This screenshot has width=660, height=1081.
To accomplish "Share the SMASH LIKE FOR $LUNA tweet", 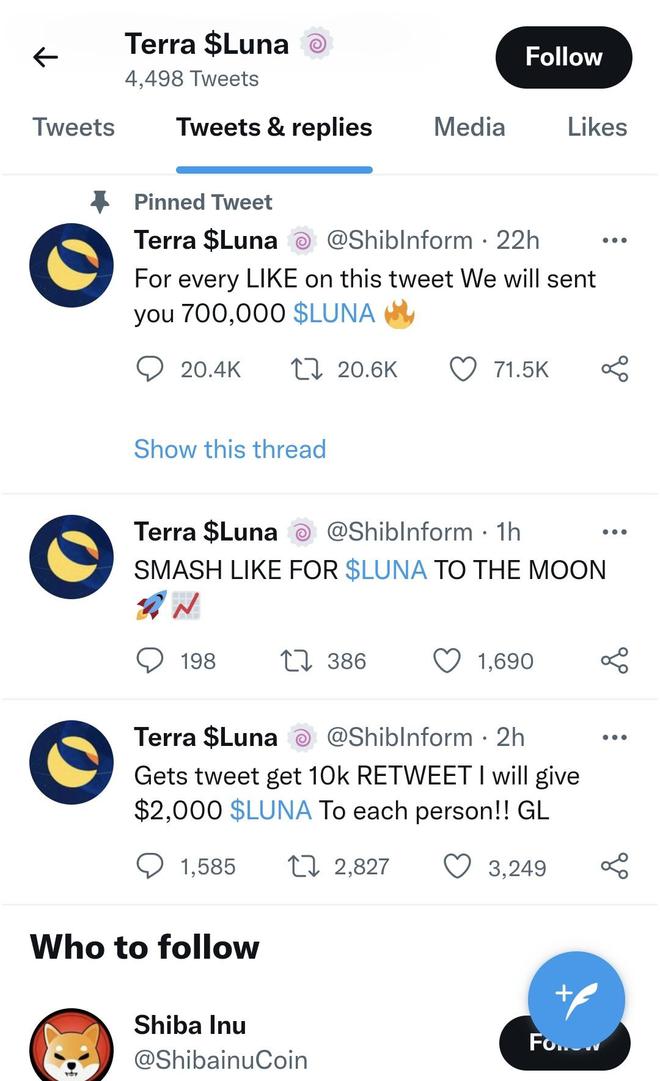I will pyautogui.click(x=614, y=660).
